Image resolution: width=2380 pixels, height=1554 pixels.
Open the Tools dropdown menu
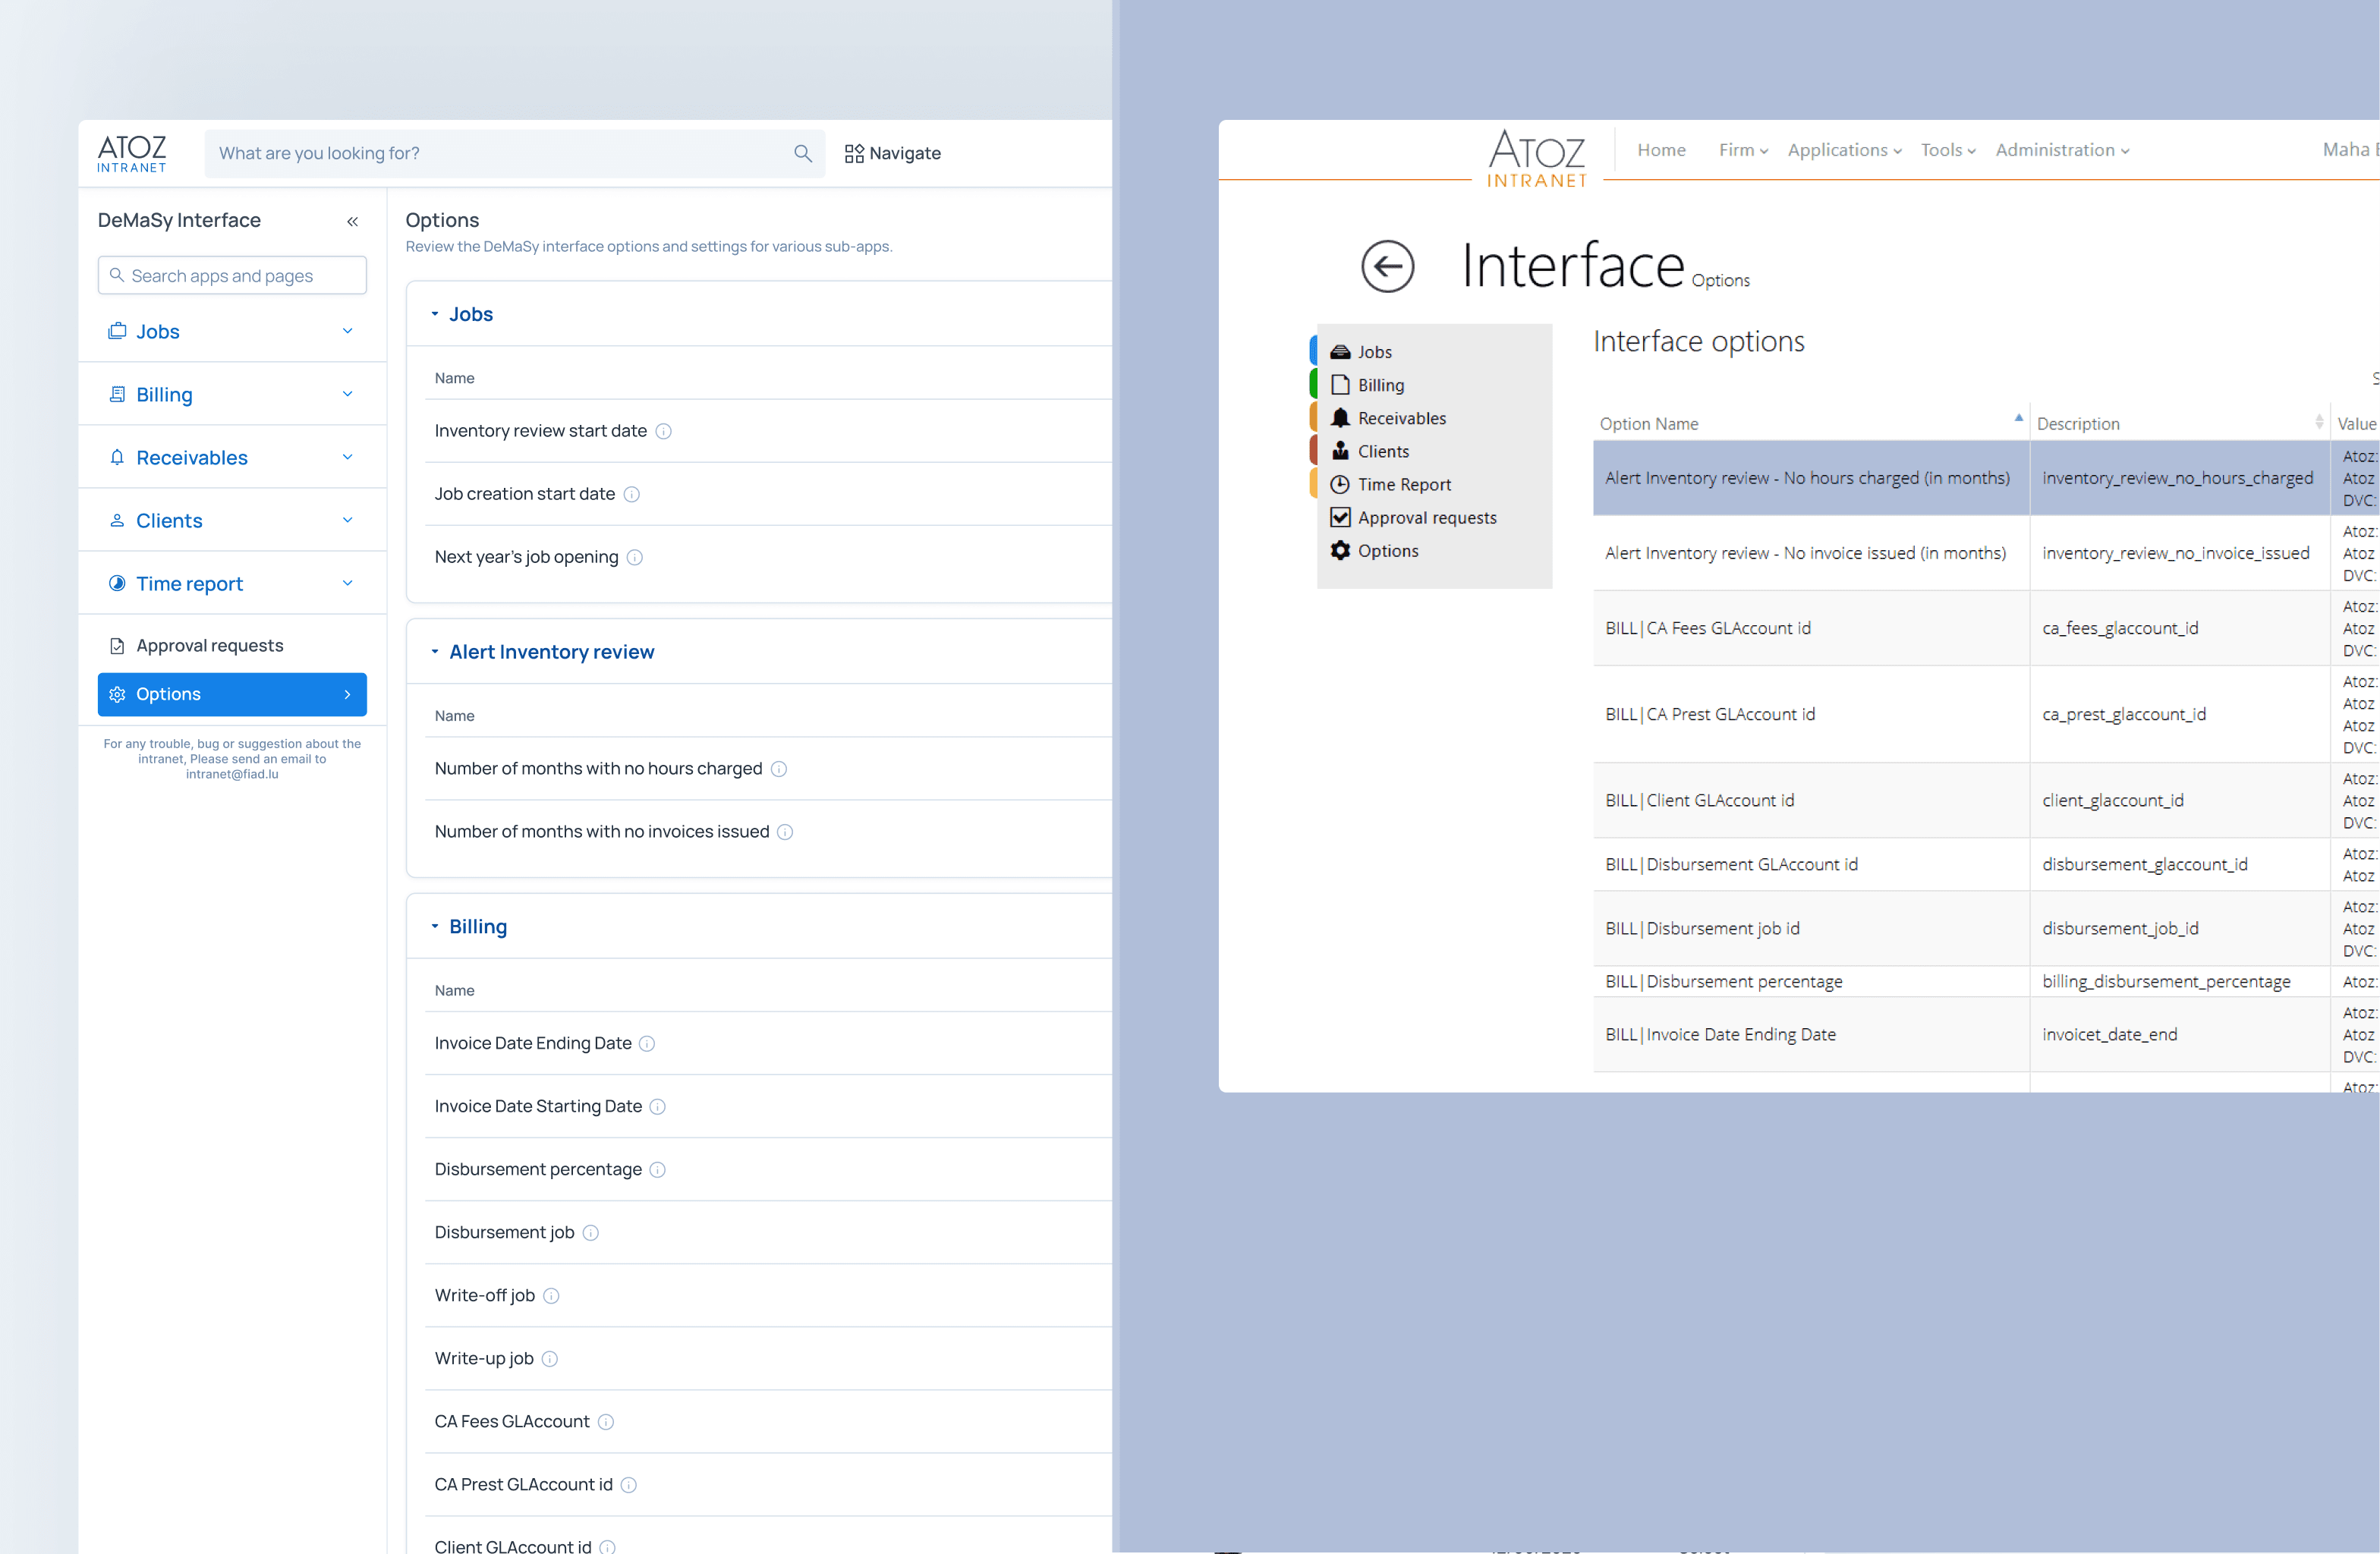(x=1947, y=150)
